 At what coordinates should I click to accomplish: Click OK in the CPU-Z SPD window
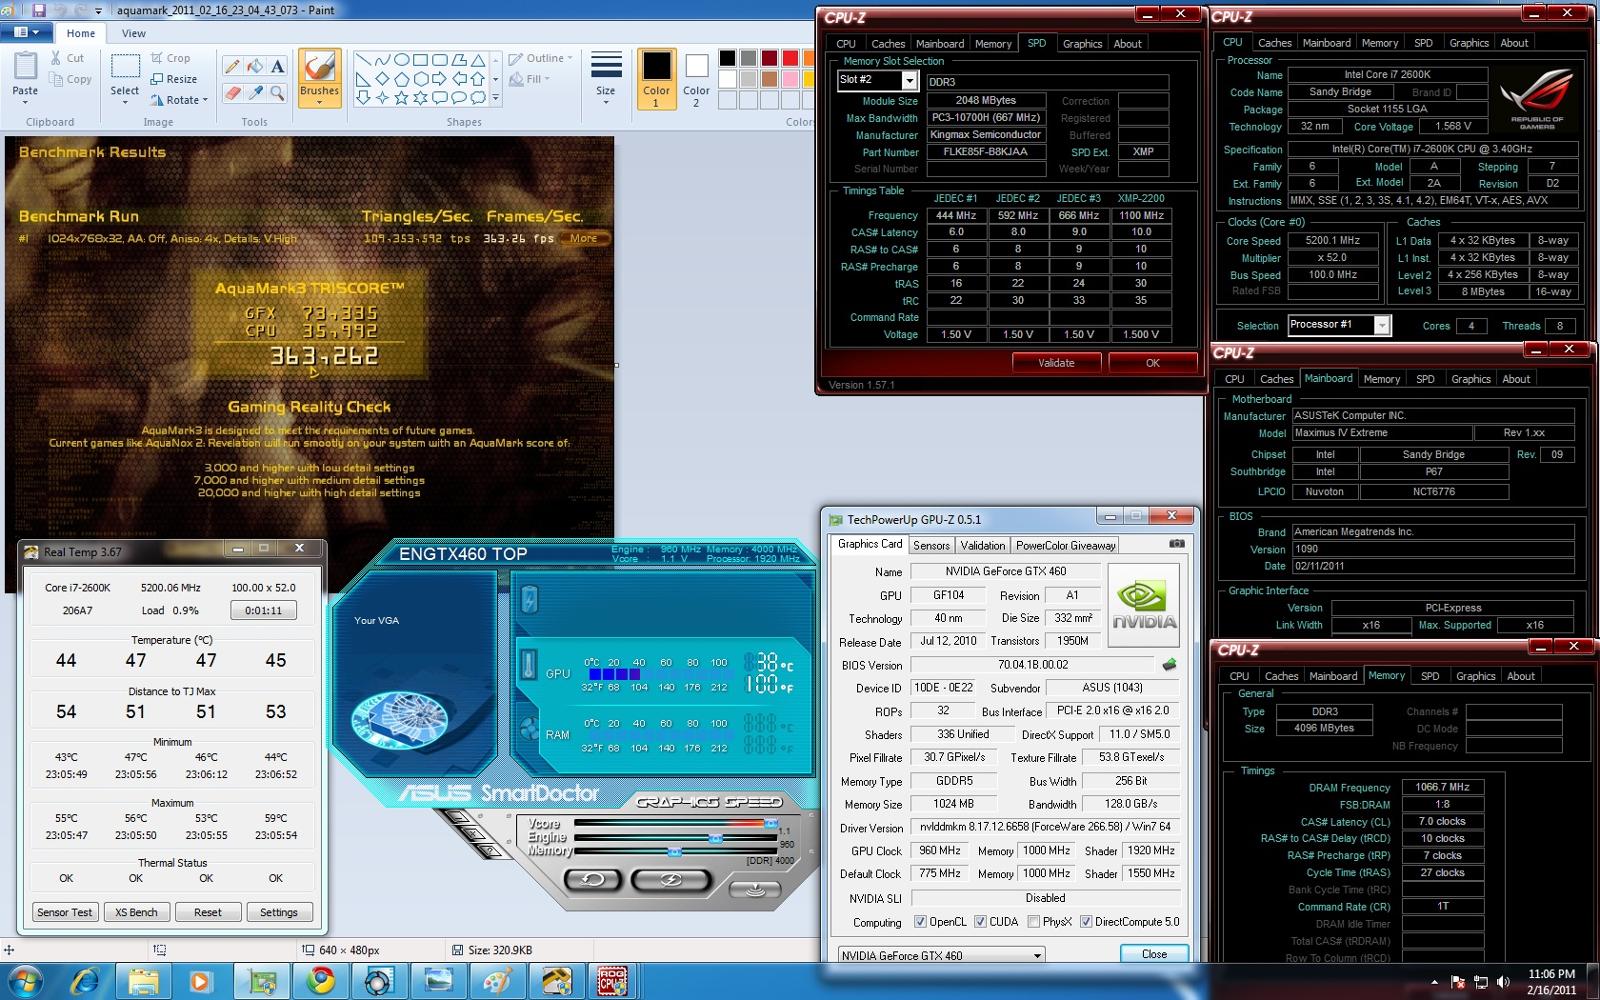(1152, 363)
